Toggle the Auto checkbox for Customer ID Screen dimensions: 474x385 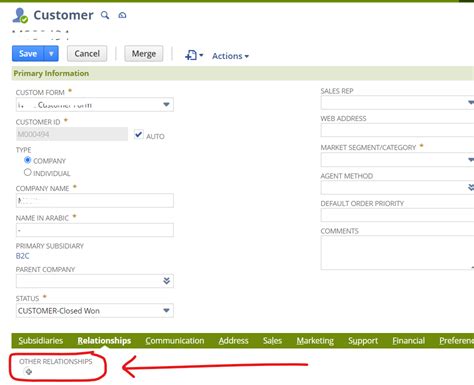coord(139,134)
